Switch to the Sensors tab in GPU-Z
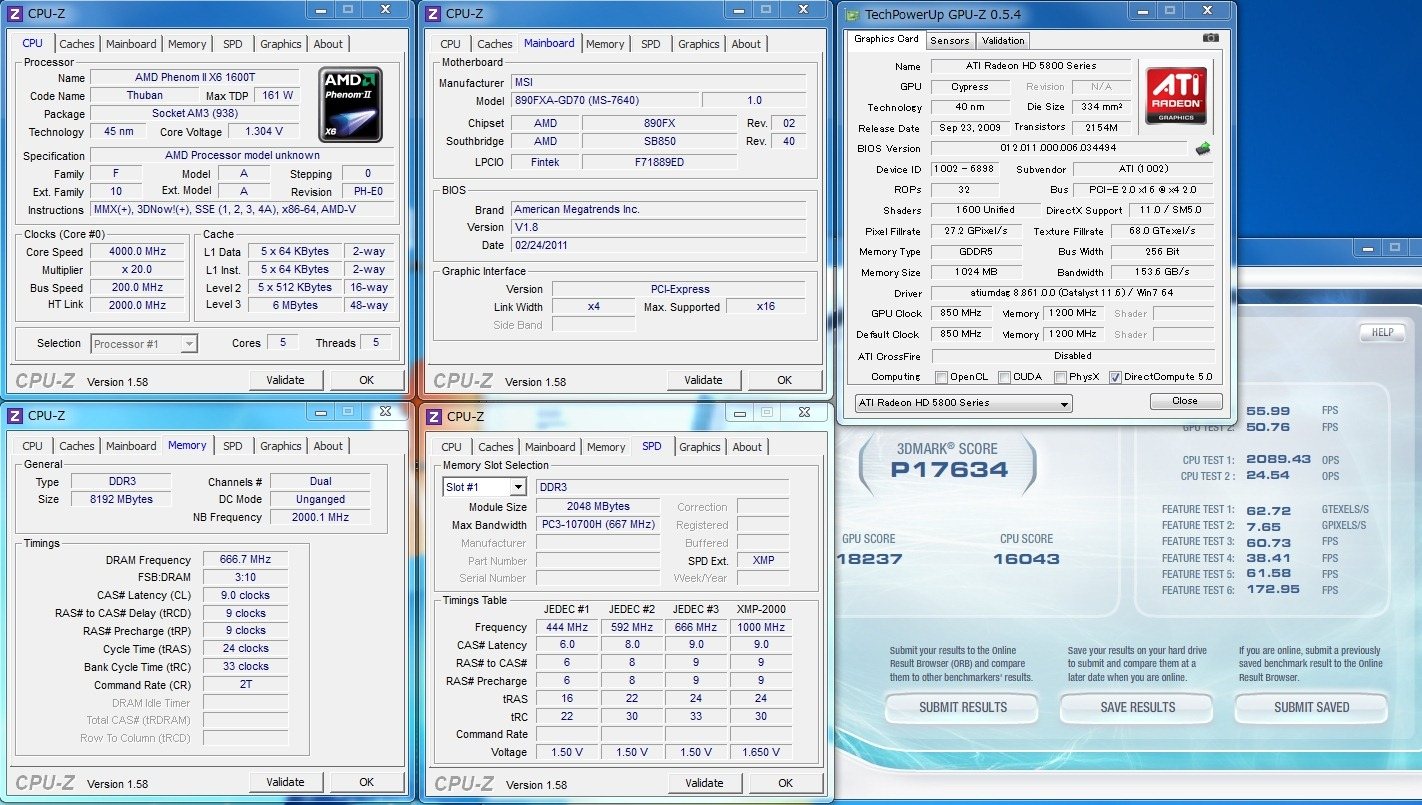This screenshot has width=1422, height=805. pyautogui.click(x=949, y=41)
